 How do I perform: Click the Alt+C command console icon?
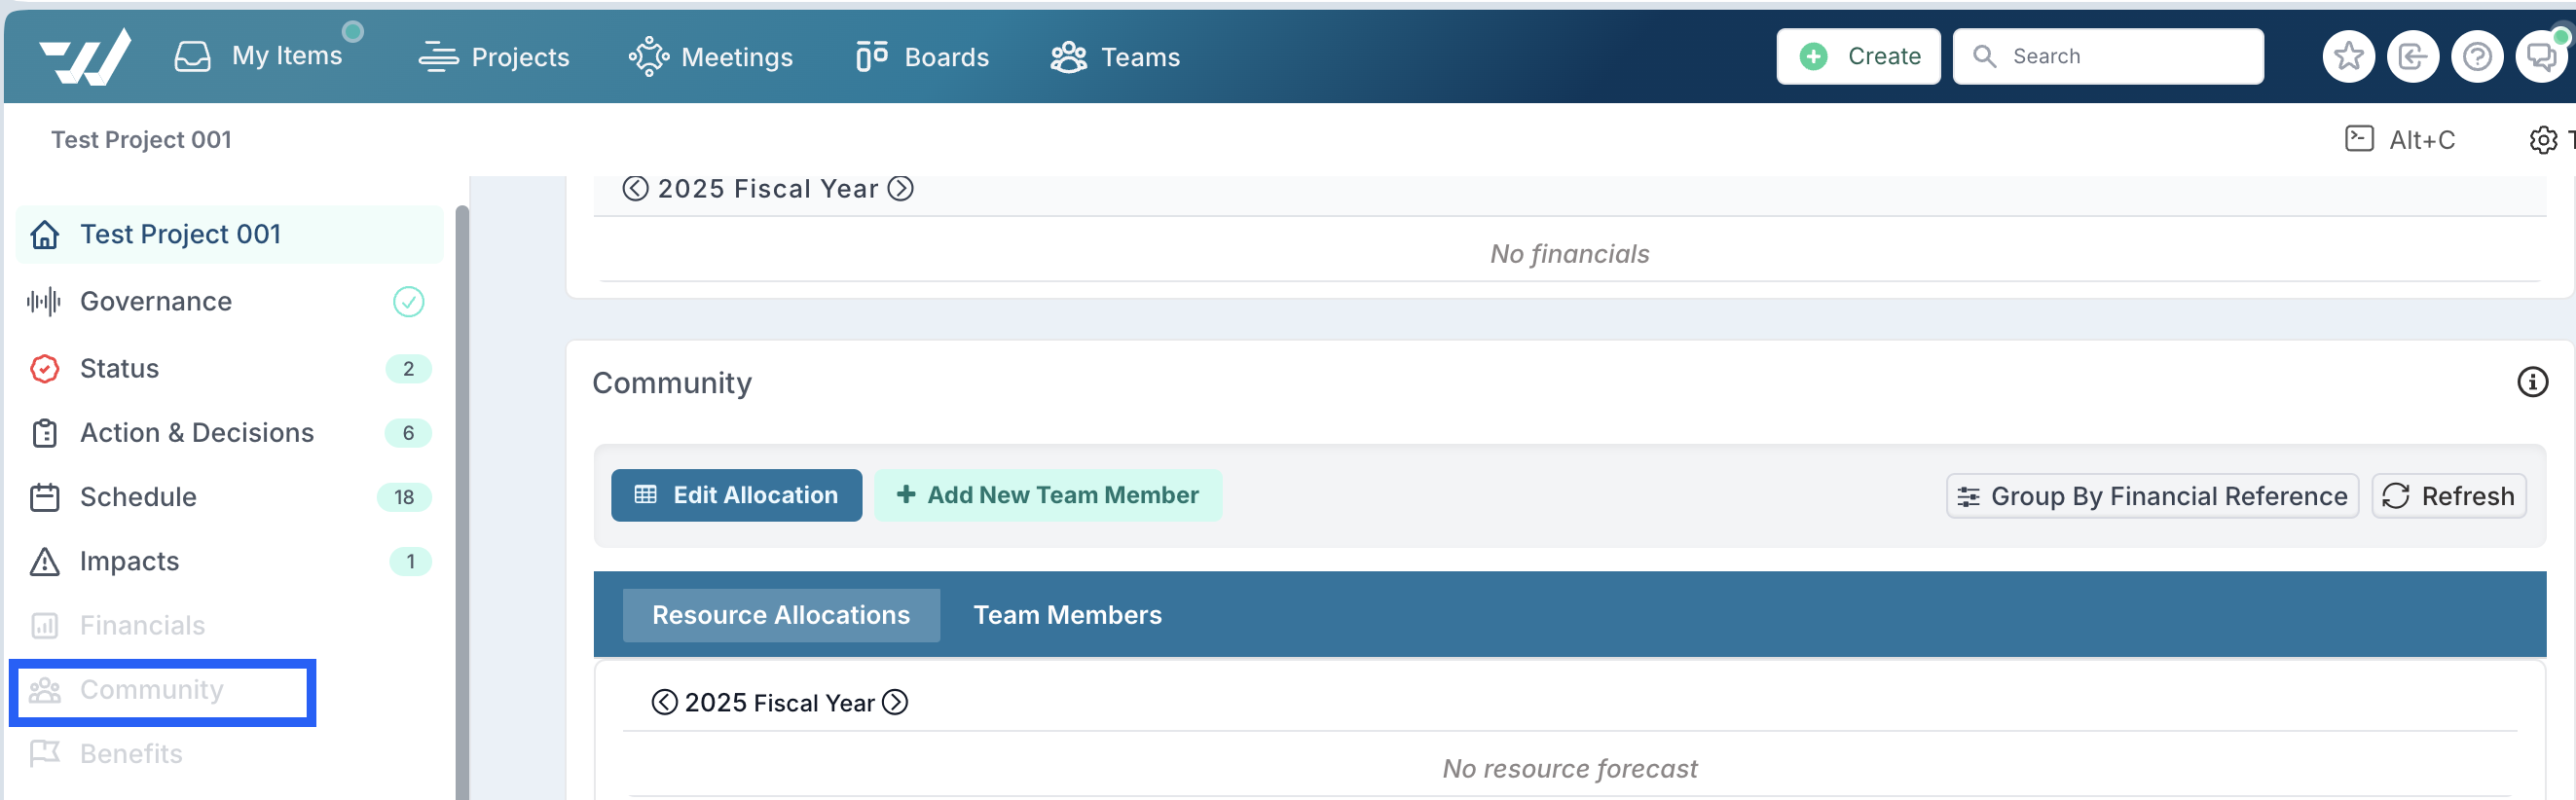(2359, 139)
